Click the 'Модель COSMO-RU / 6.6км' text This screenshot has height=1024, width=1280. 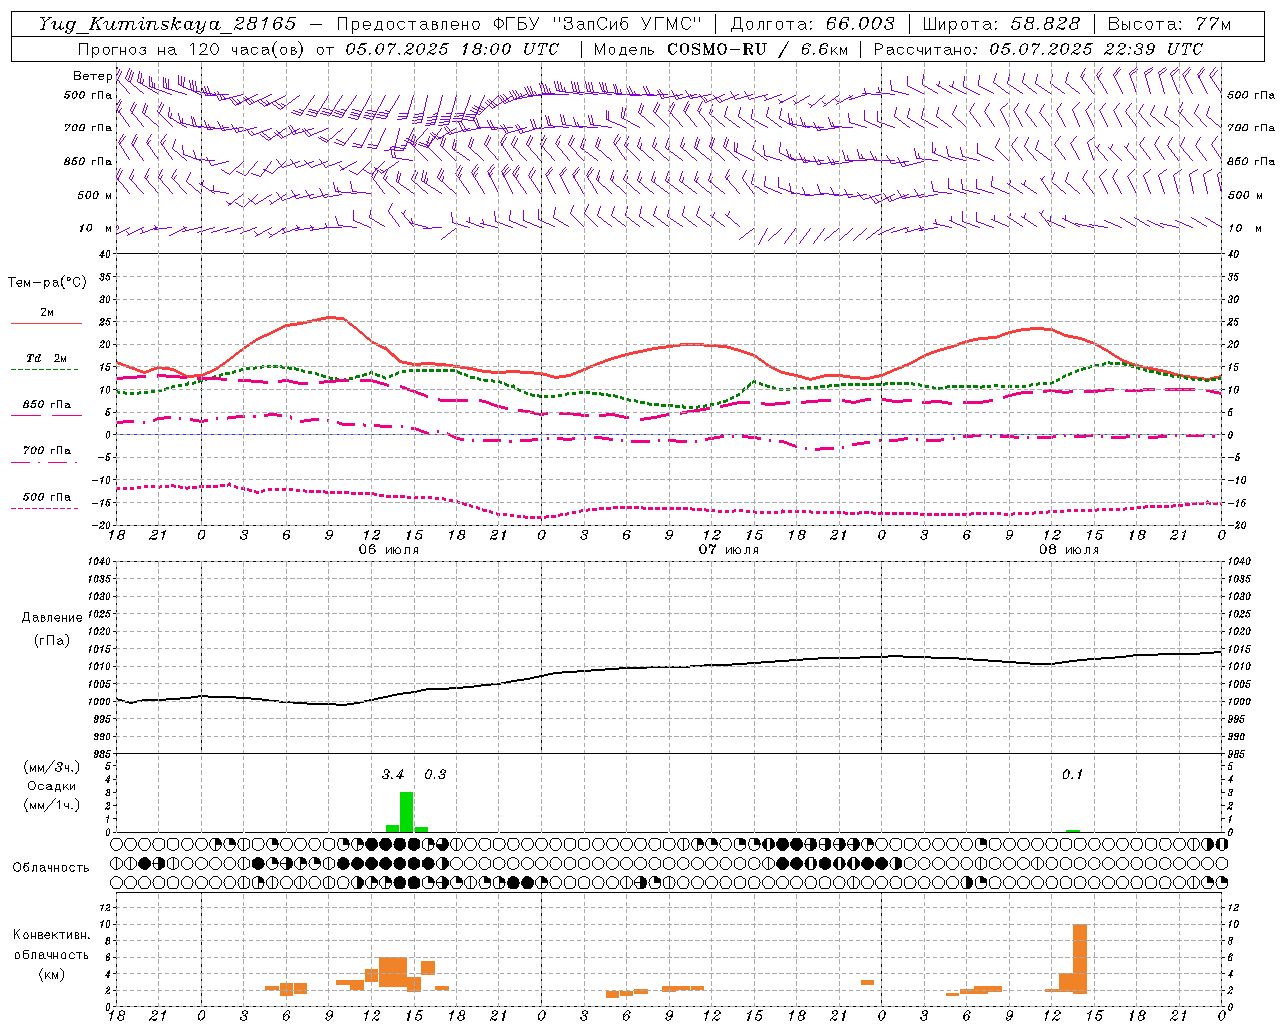point(721,49)
